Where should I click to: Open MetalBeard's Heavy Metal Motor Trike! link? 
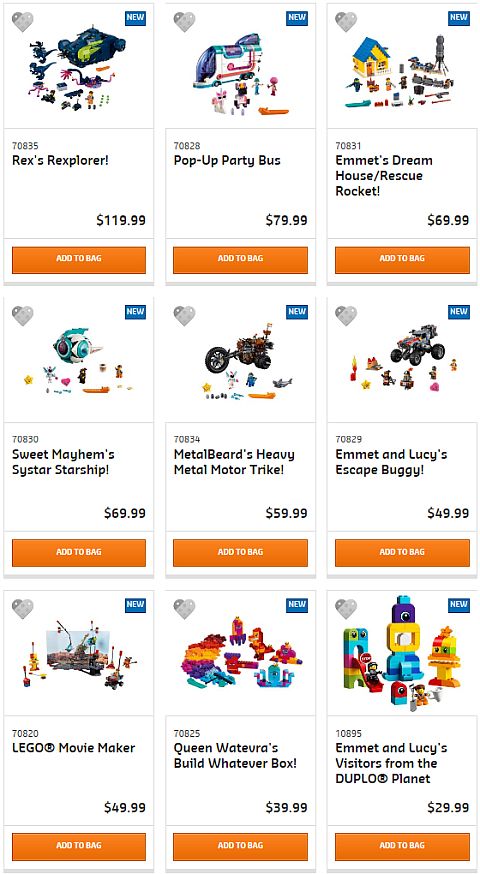tap(234, 462)
